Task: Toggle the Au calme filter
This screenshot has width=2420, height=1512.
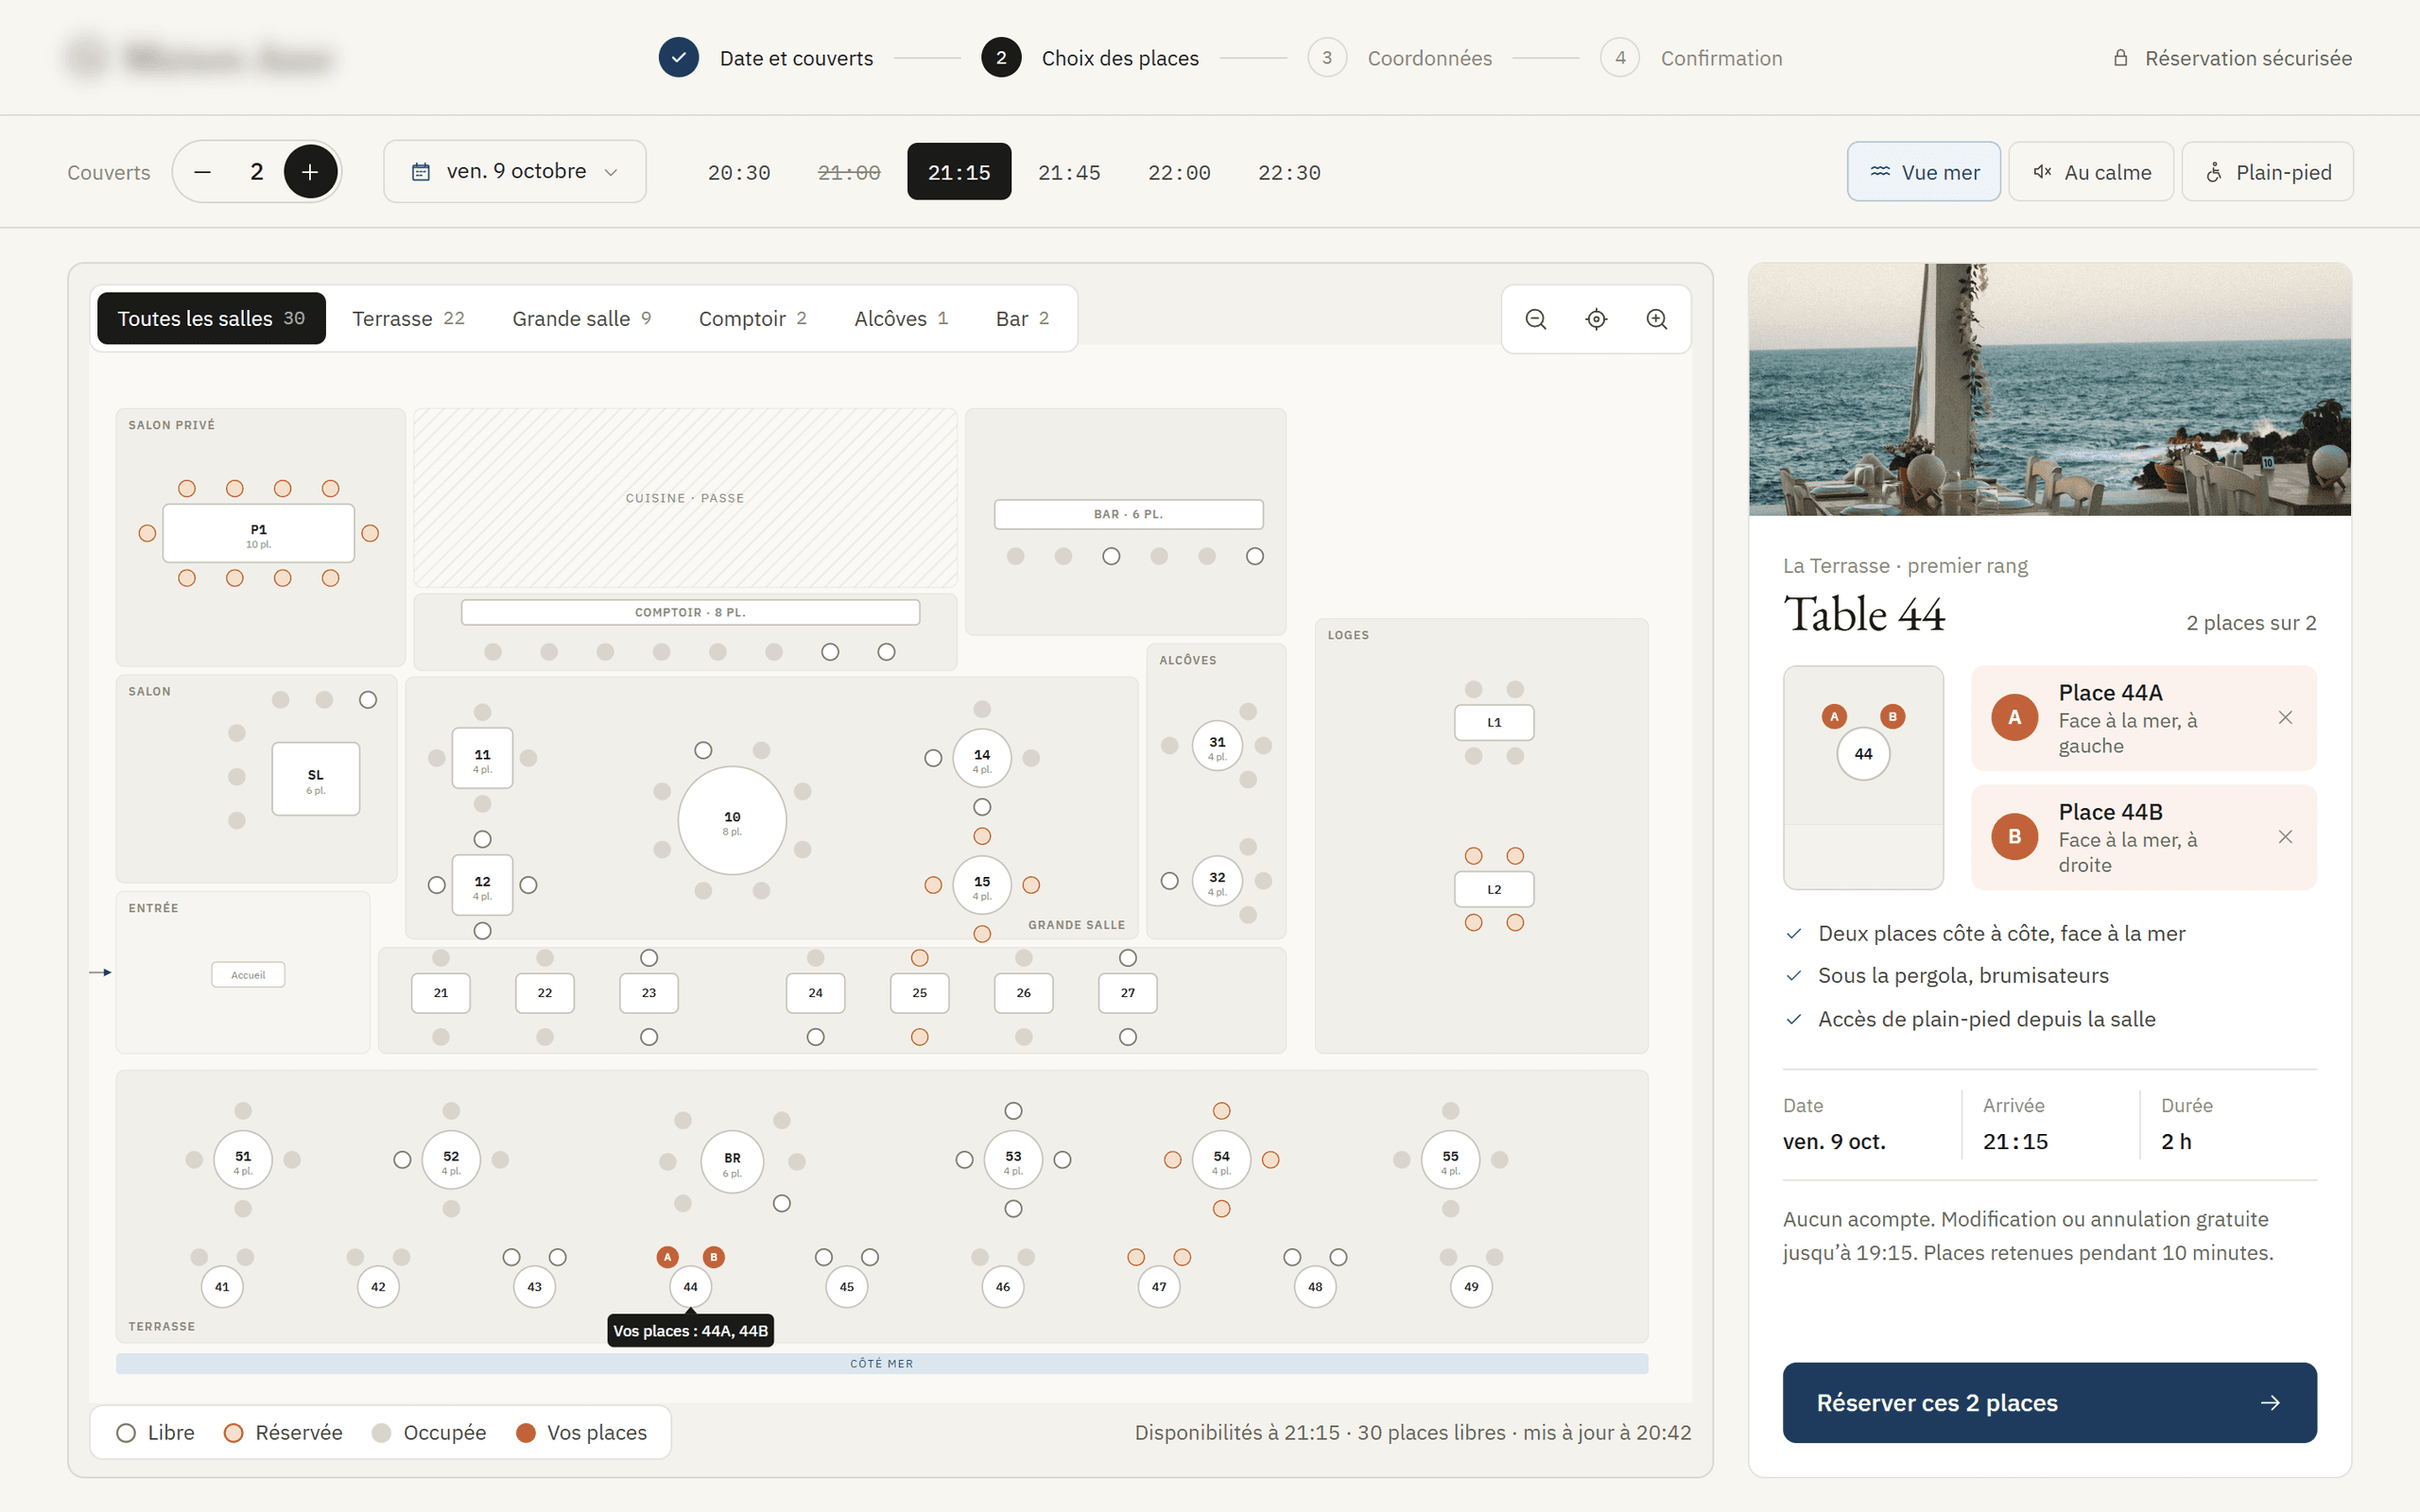Action: point(2091,172)
